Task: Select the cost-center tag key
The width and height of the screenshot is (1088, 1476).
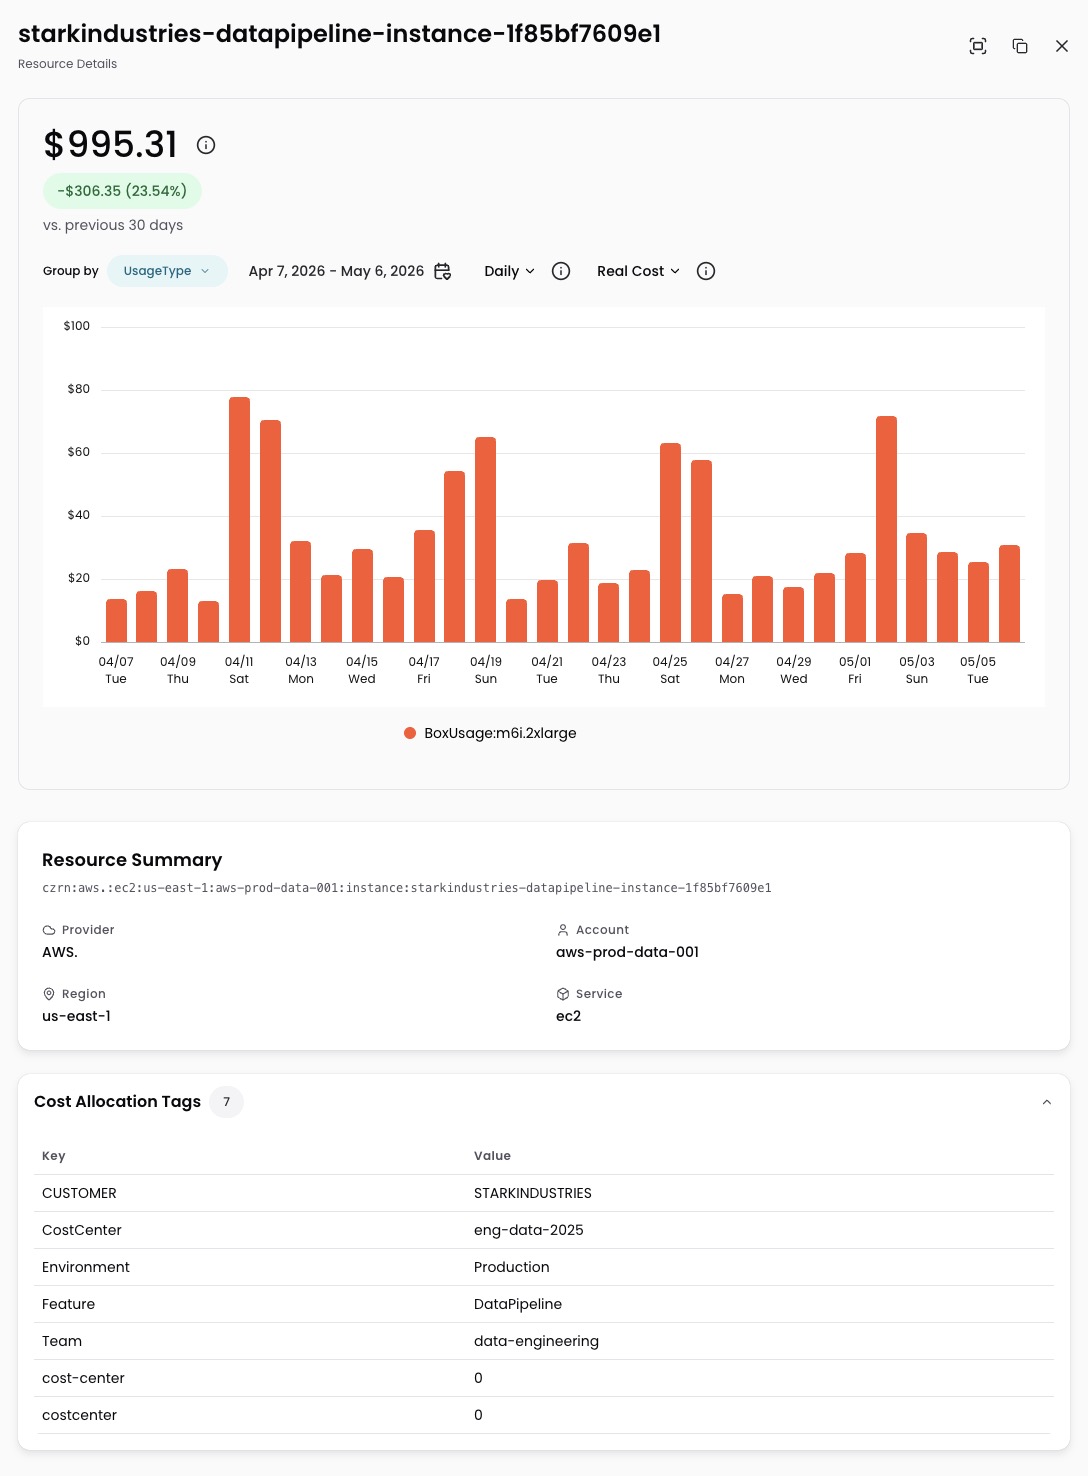Action: pos(84,1378)
